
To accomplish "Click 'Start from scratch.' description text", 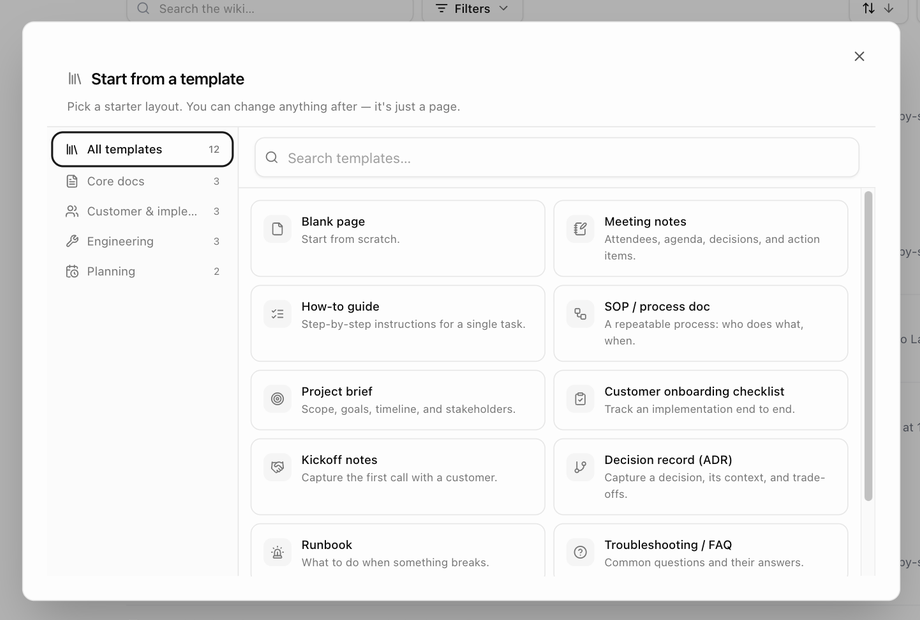I will pos(350,239).
